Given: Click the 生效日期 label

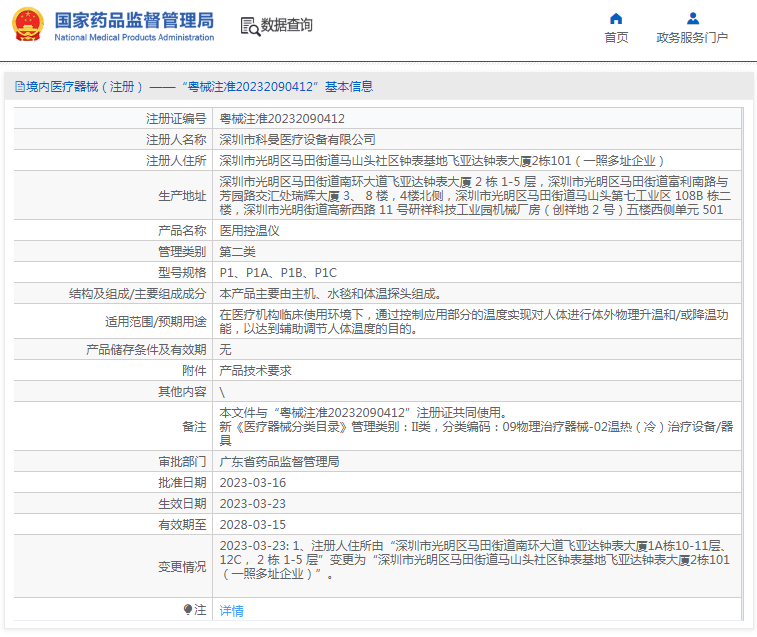Looking at the screenshot, I should click(x=182, y=504).
